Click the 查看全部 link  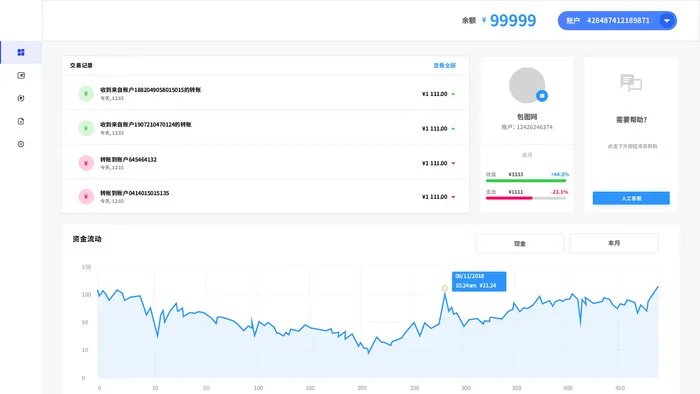(445, 66)
